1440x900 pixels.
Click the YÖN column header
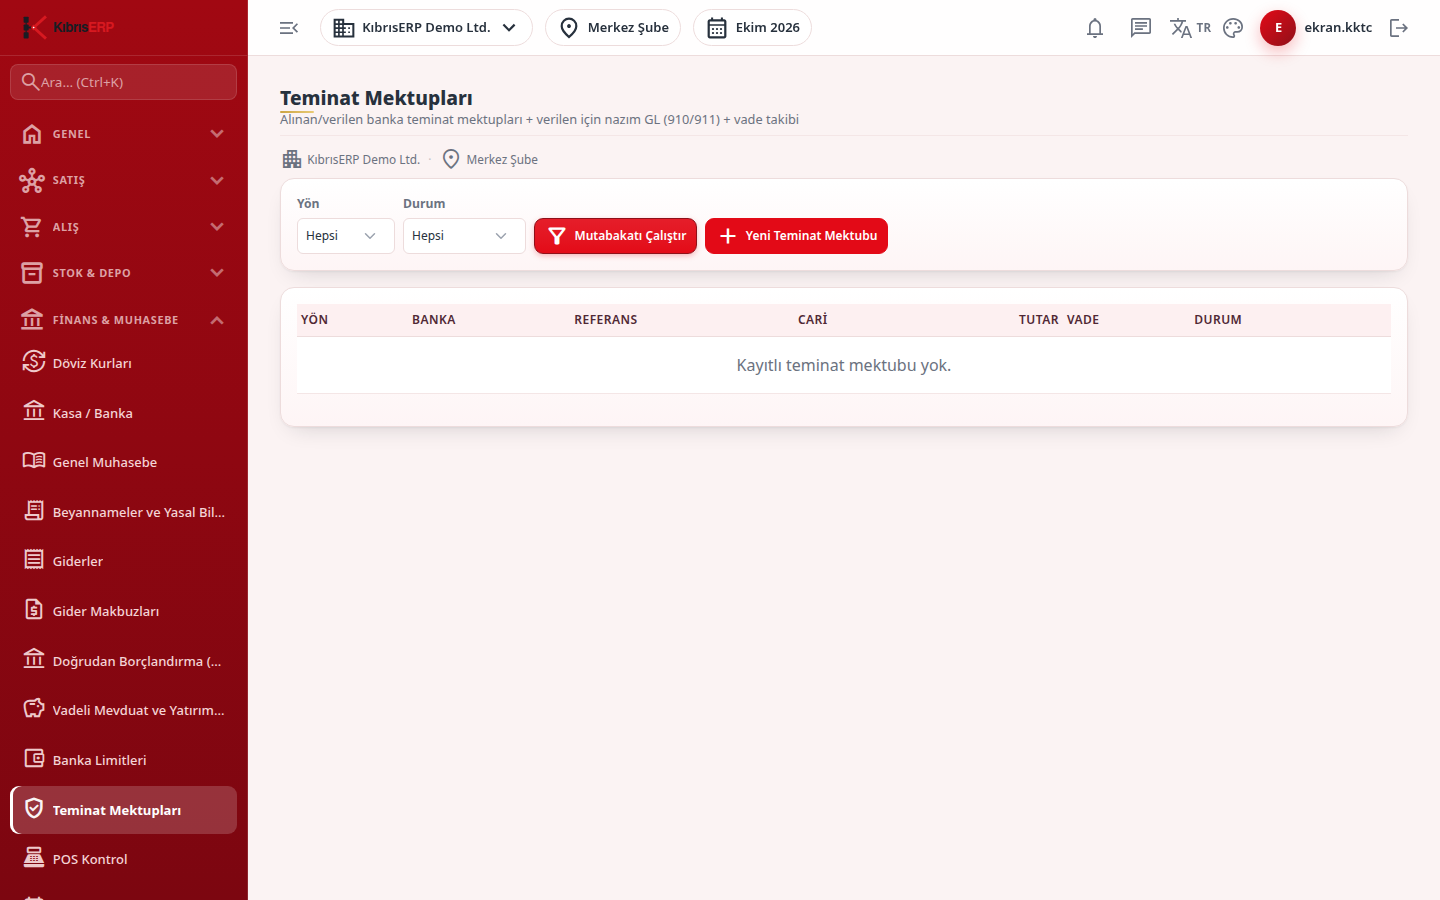tap(315, 320)
